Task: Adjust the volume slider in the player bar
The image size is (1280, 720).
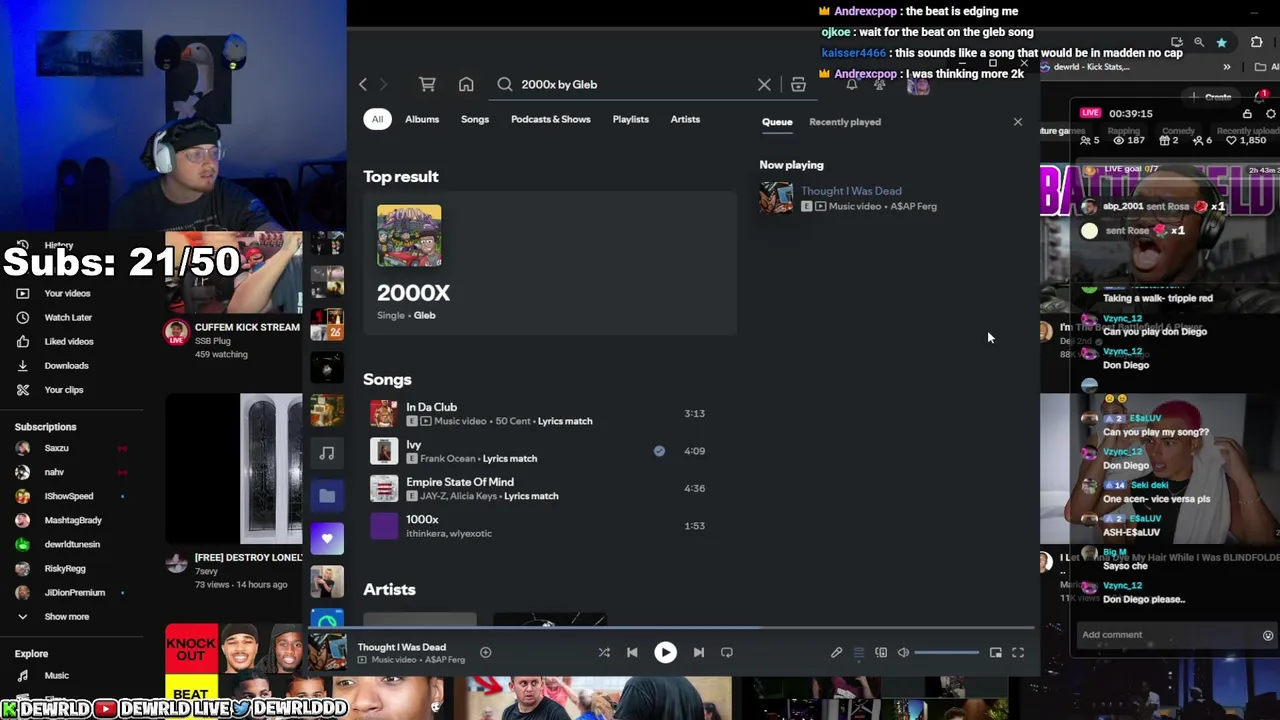Action: point(946,653)
